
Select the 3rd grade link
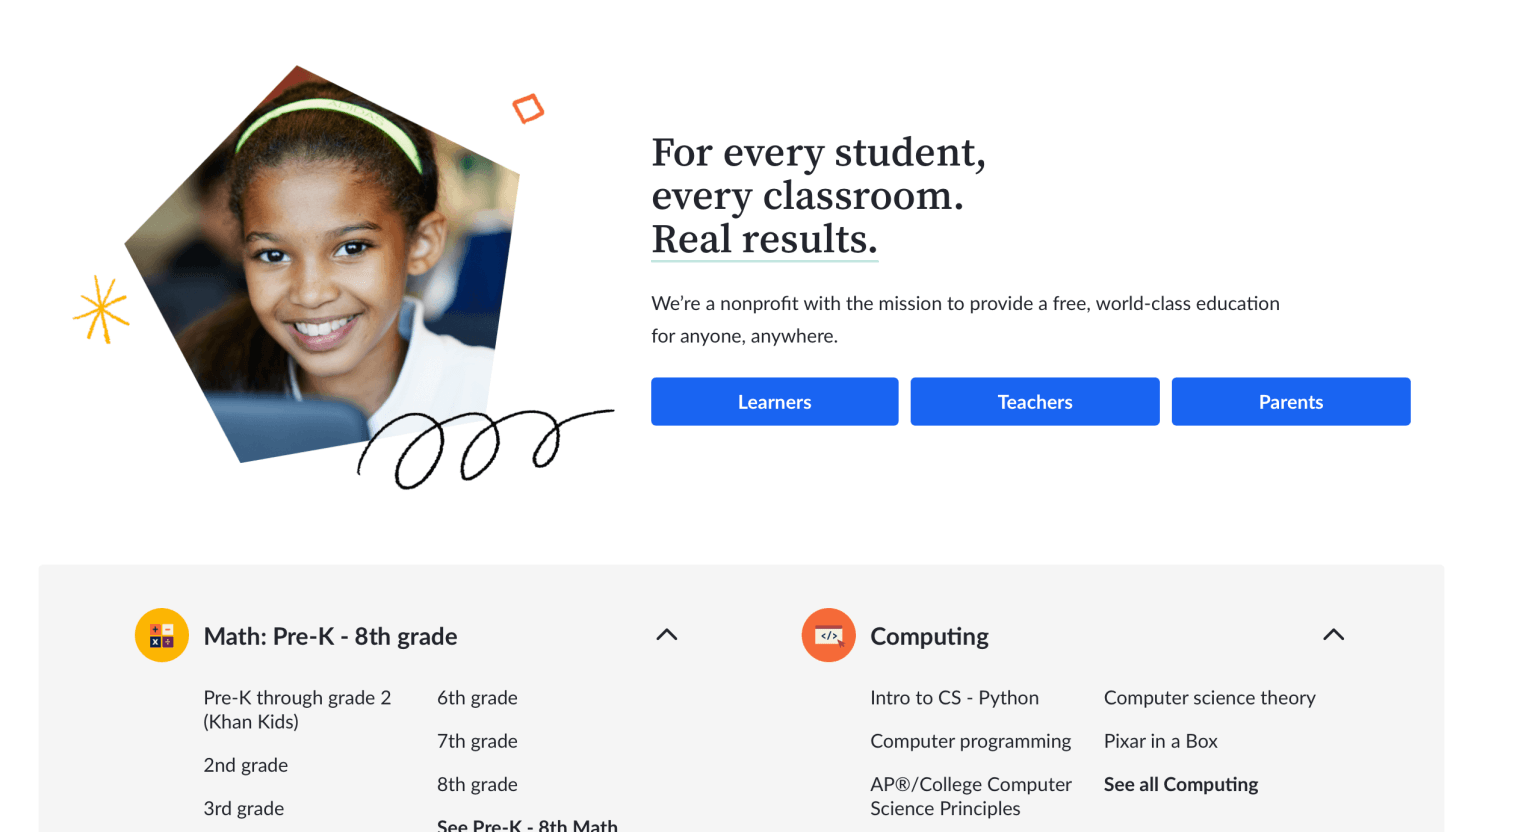[x=243, y=809]
